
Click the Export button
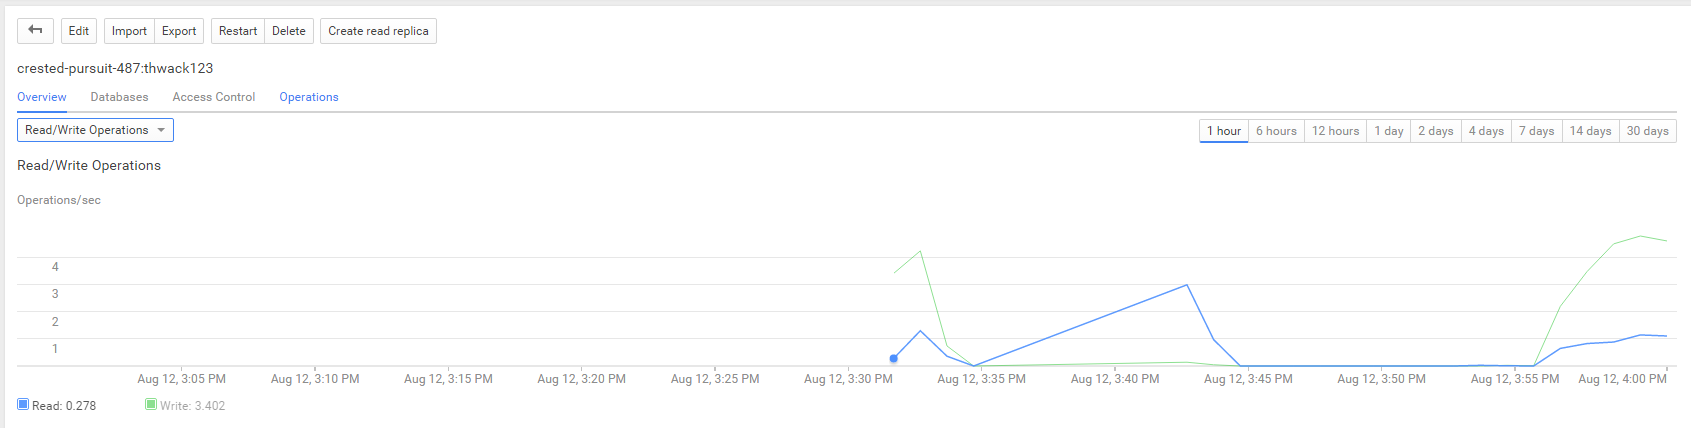point(179,31)
